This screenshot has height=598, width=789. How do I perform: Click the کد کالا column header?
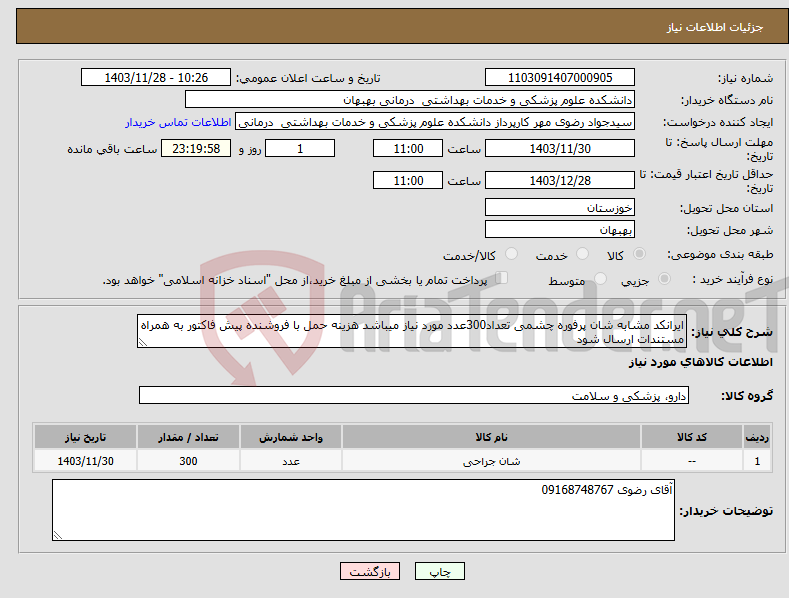pyautogui.click(x=692, y=437)
